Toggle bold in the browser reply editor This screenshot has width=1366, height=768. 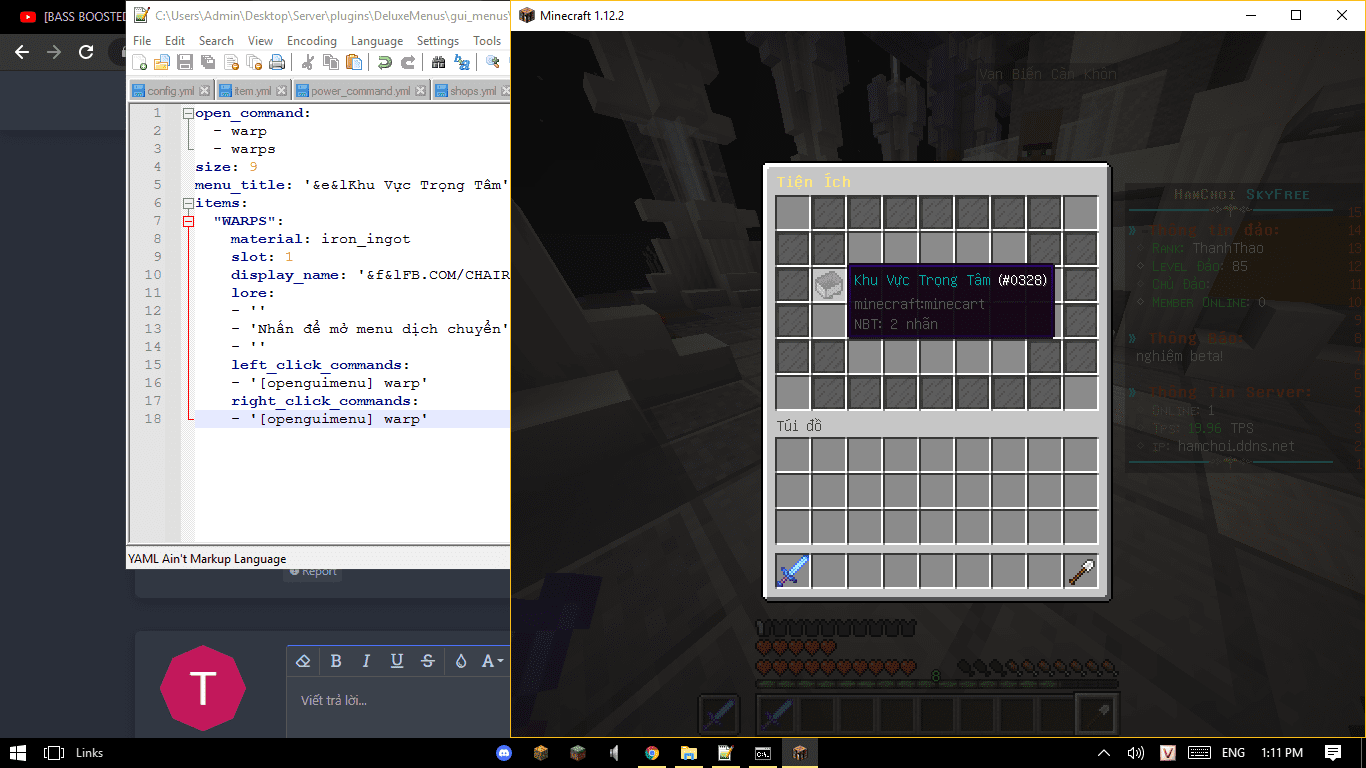[x=336, y=661]
